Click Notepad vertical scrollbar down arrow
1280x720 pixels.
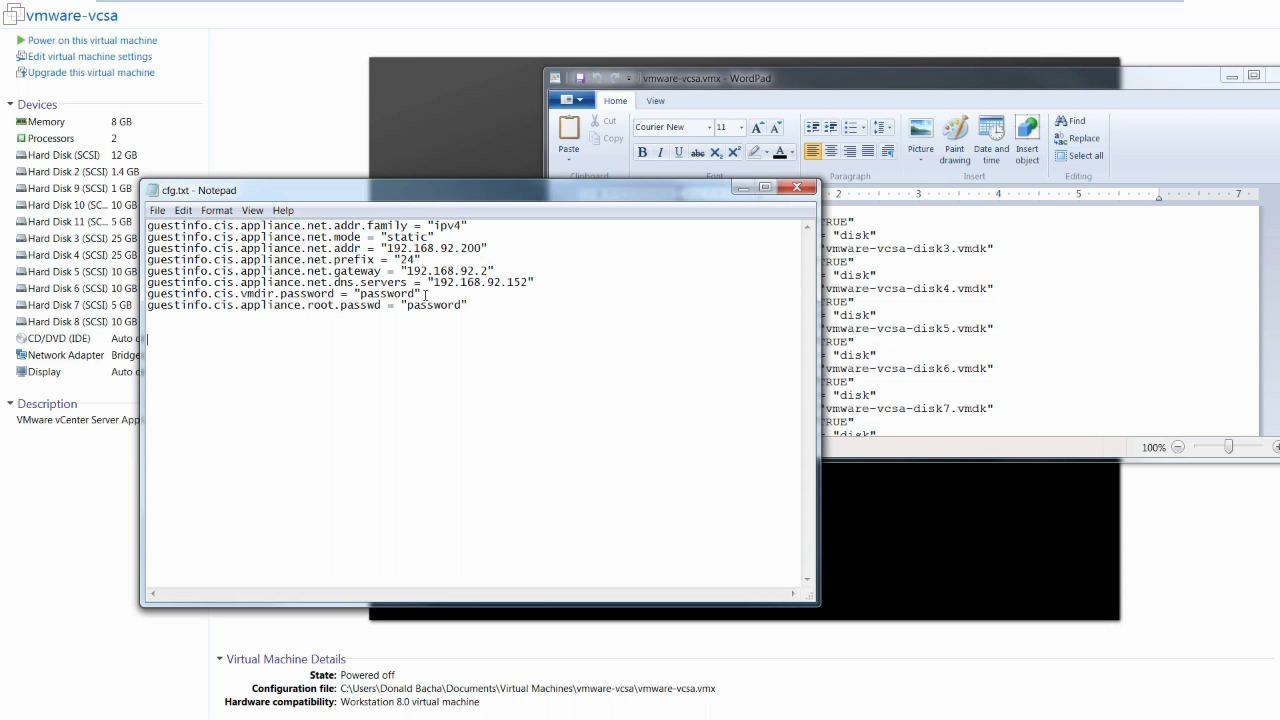[x=808, y=578]
